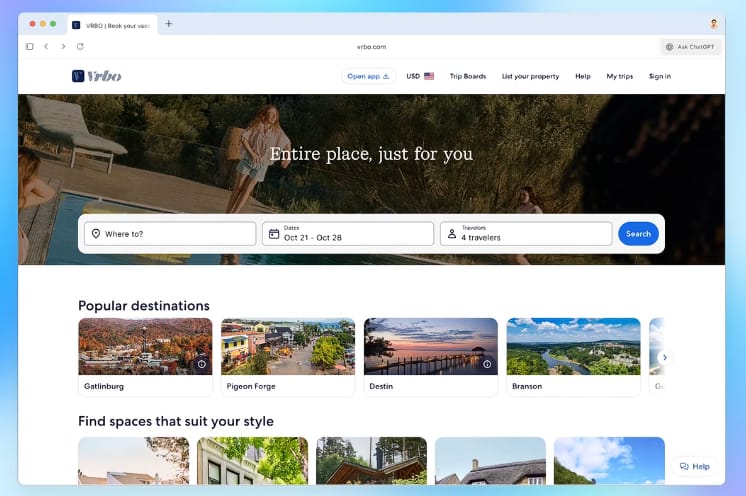Image resolution: width=746 pixels, height=496 pixels.
Task: Open the Travelers selector showing 4 travelers
Action: click(x=526, y=233)
